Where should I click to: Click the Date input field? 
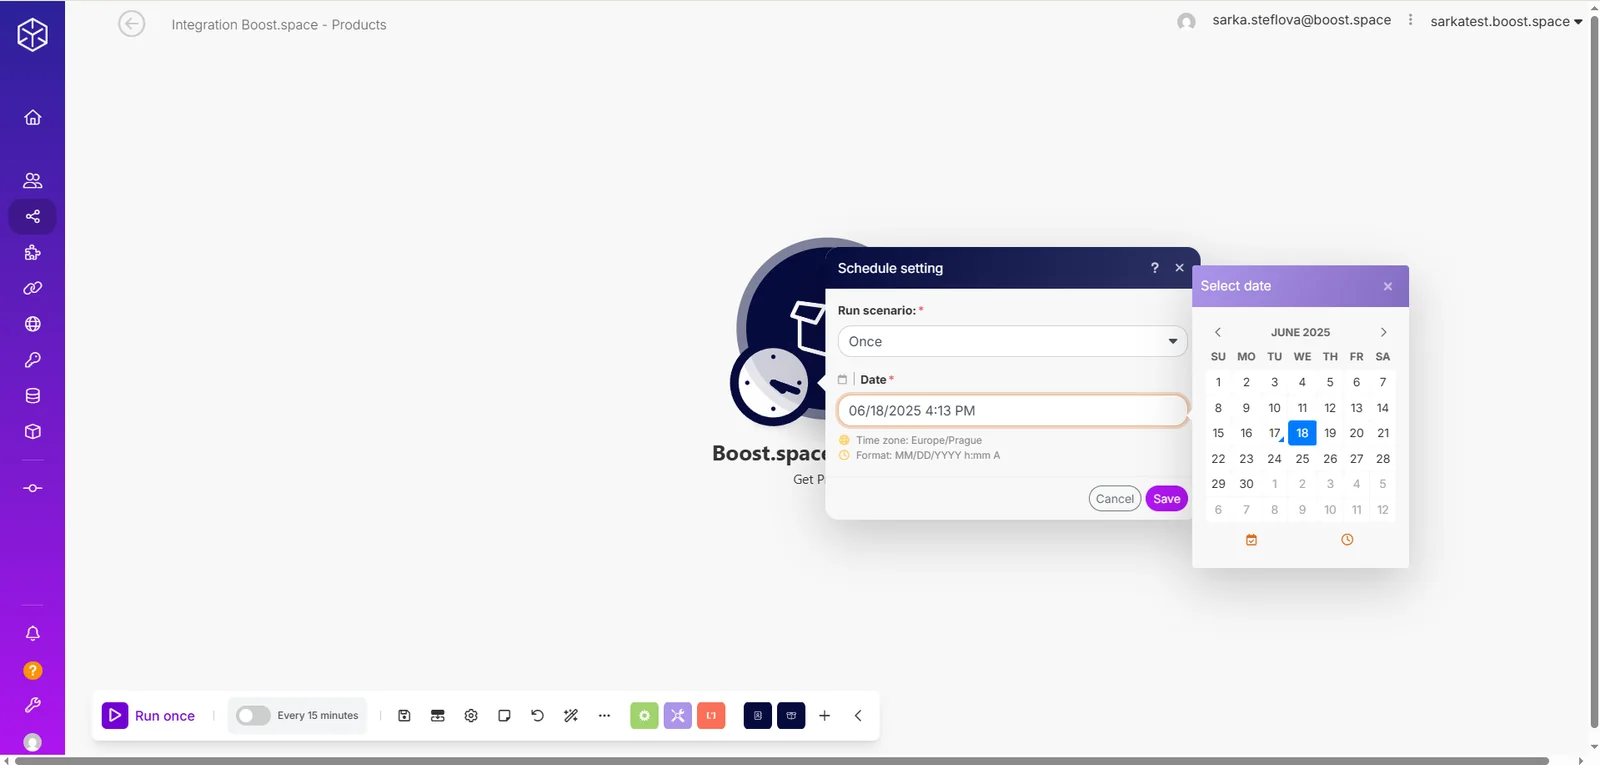[1012, 411]
